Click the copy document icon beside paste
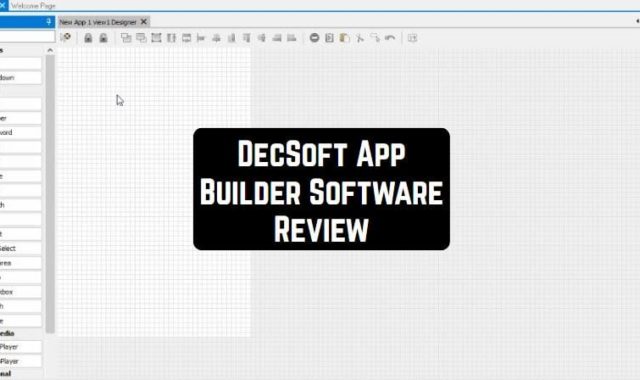This screenshot has height=380, width=640. 329,38
